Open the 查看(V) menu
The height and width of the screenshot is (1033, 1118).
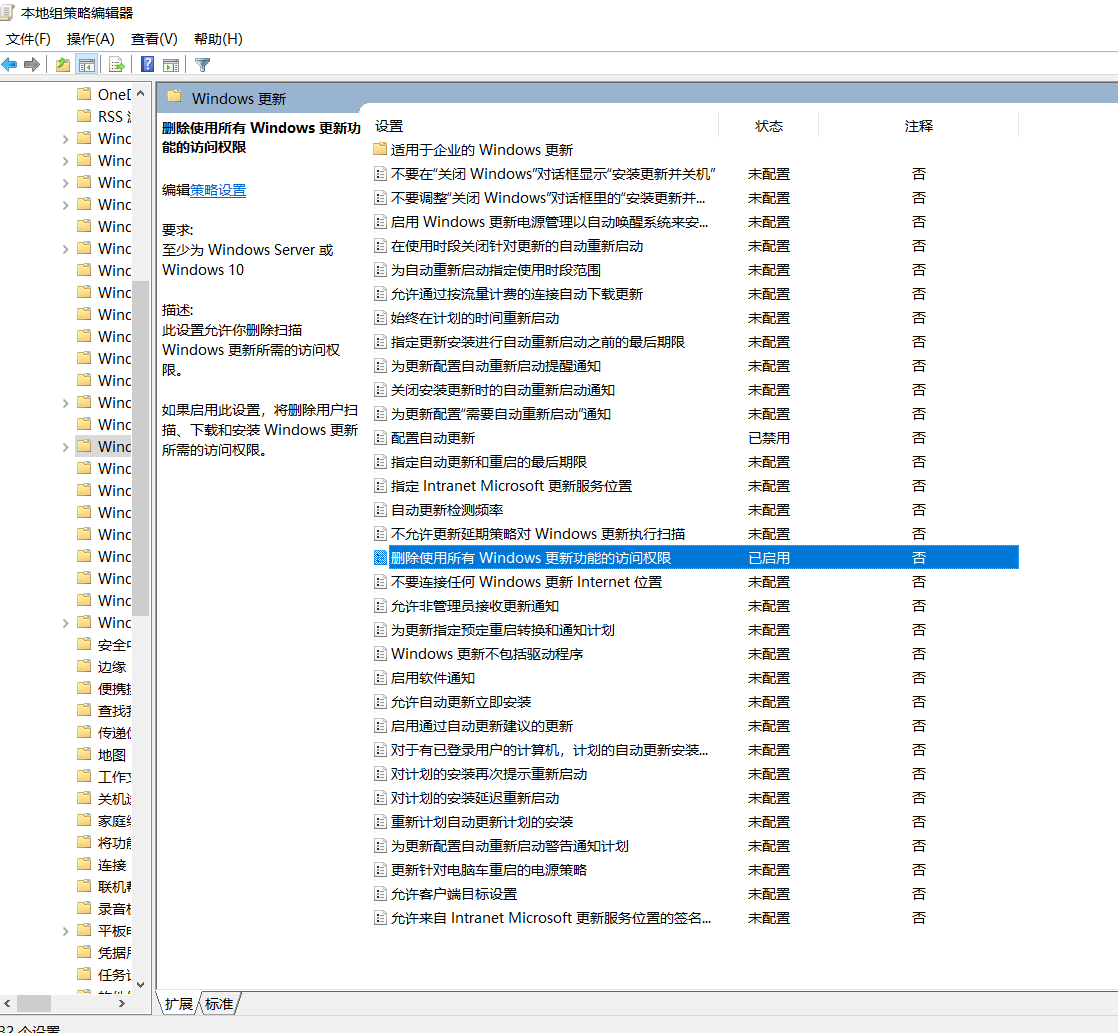click(x=154, y=38)
